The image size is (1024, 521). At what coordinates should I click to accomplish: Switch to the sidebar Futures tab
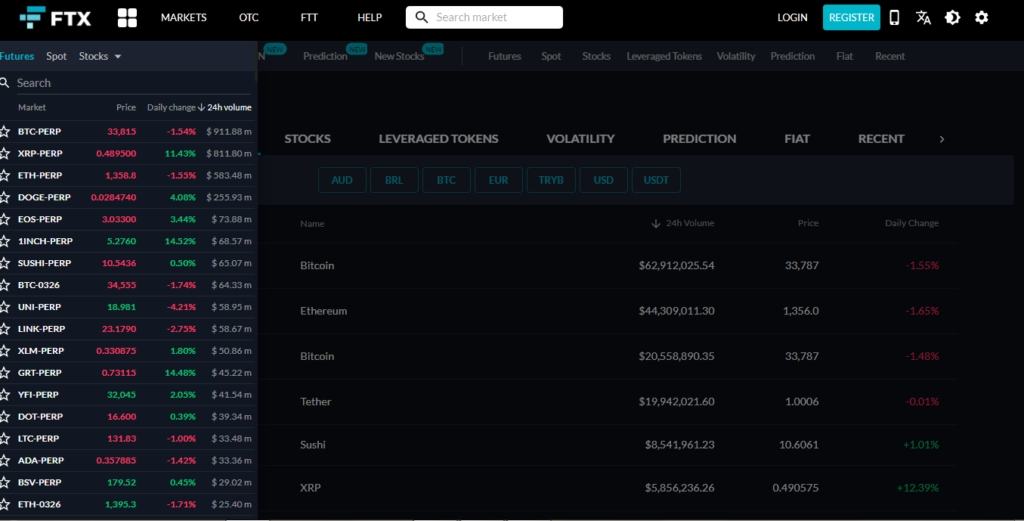click(17, 56)
